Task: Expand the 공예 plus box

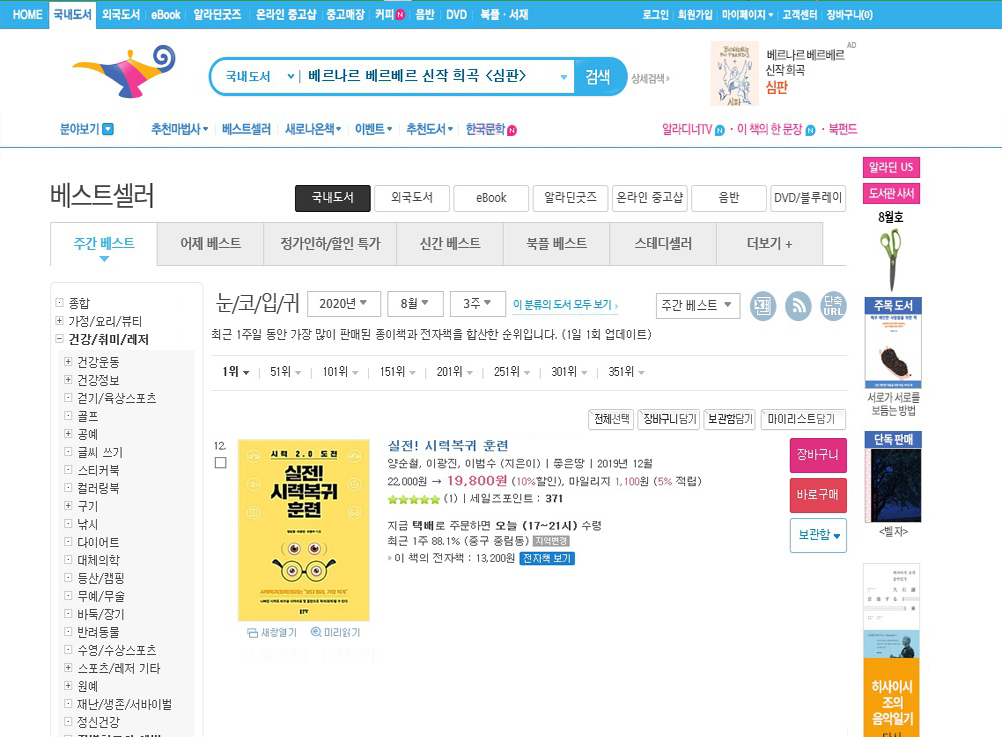Action: pyautogui.click(x=68, y=434)
